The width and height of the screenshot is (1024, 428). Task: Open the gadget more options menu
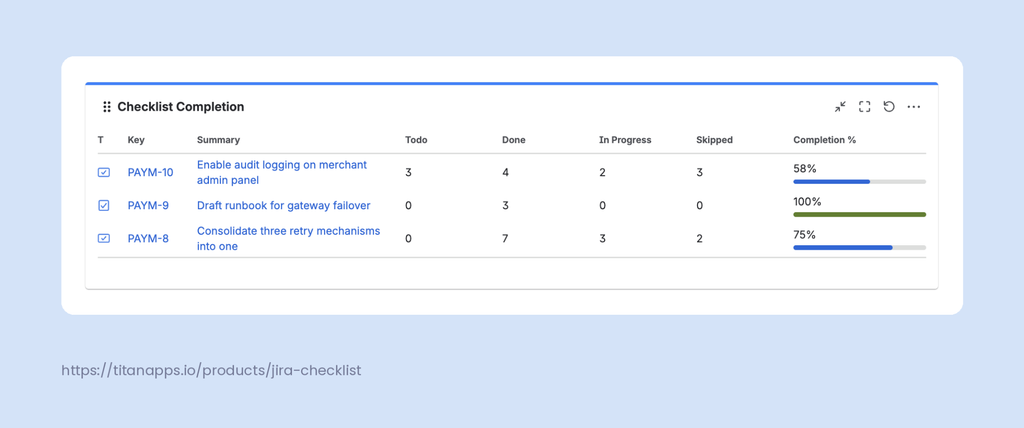click(914, 107)
